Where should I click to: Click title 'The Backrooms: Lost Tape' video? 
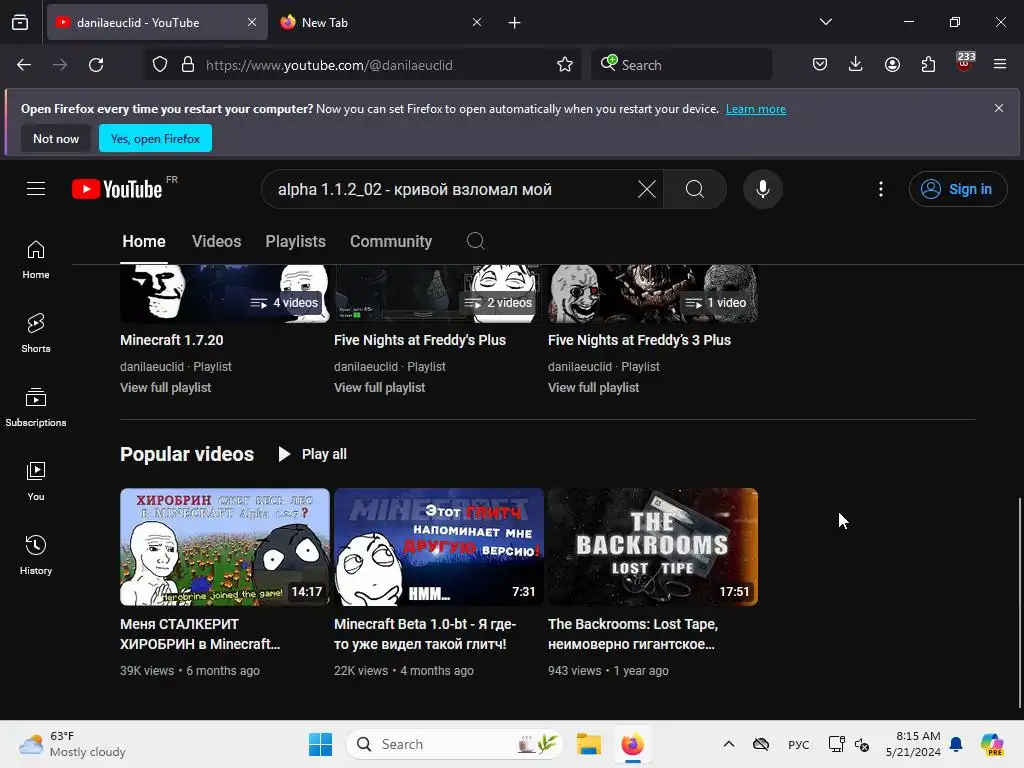click(633, 633)
